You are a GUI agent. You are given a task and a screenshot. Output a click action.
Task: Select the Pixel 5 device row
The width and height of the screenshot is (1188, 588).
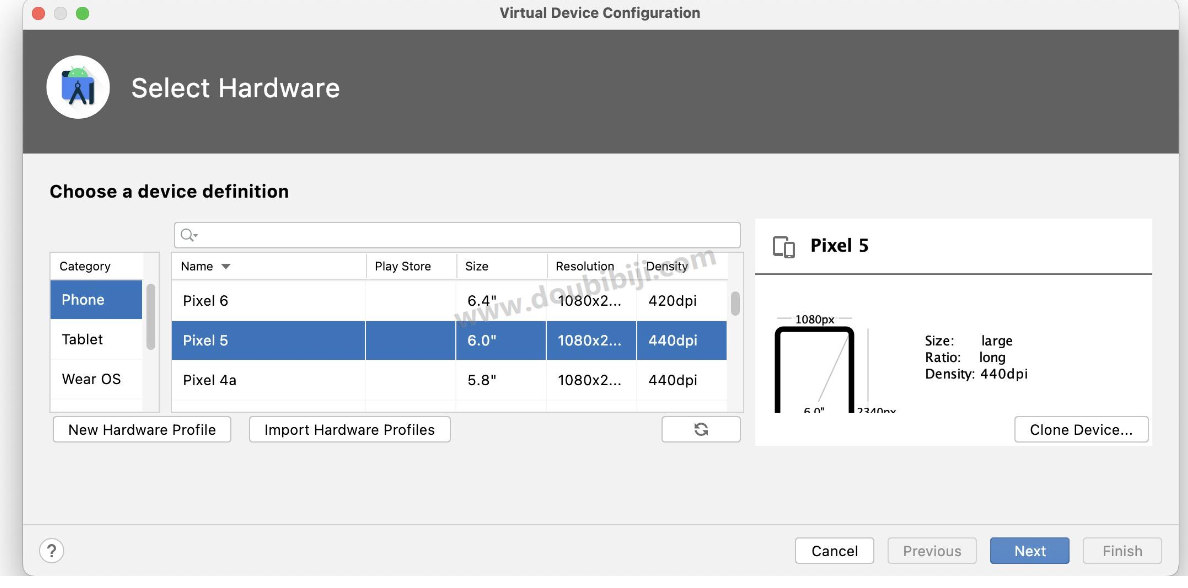click(x=449, y=340)
